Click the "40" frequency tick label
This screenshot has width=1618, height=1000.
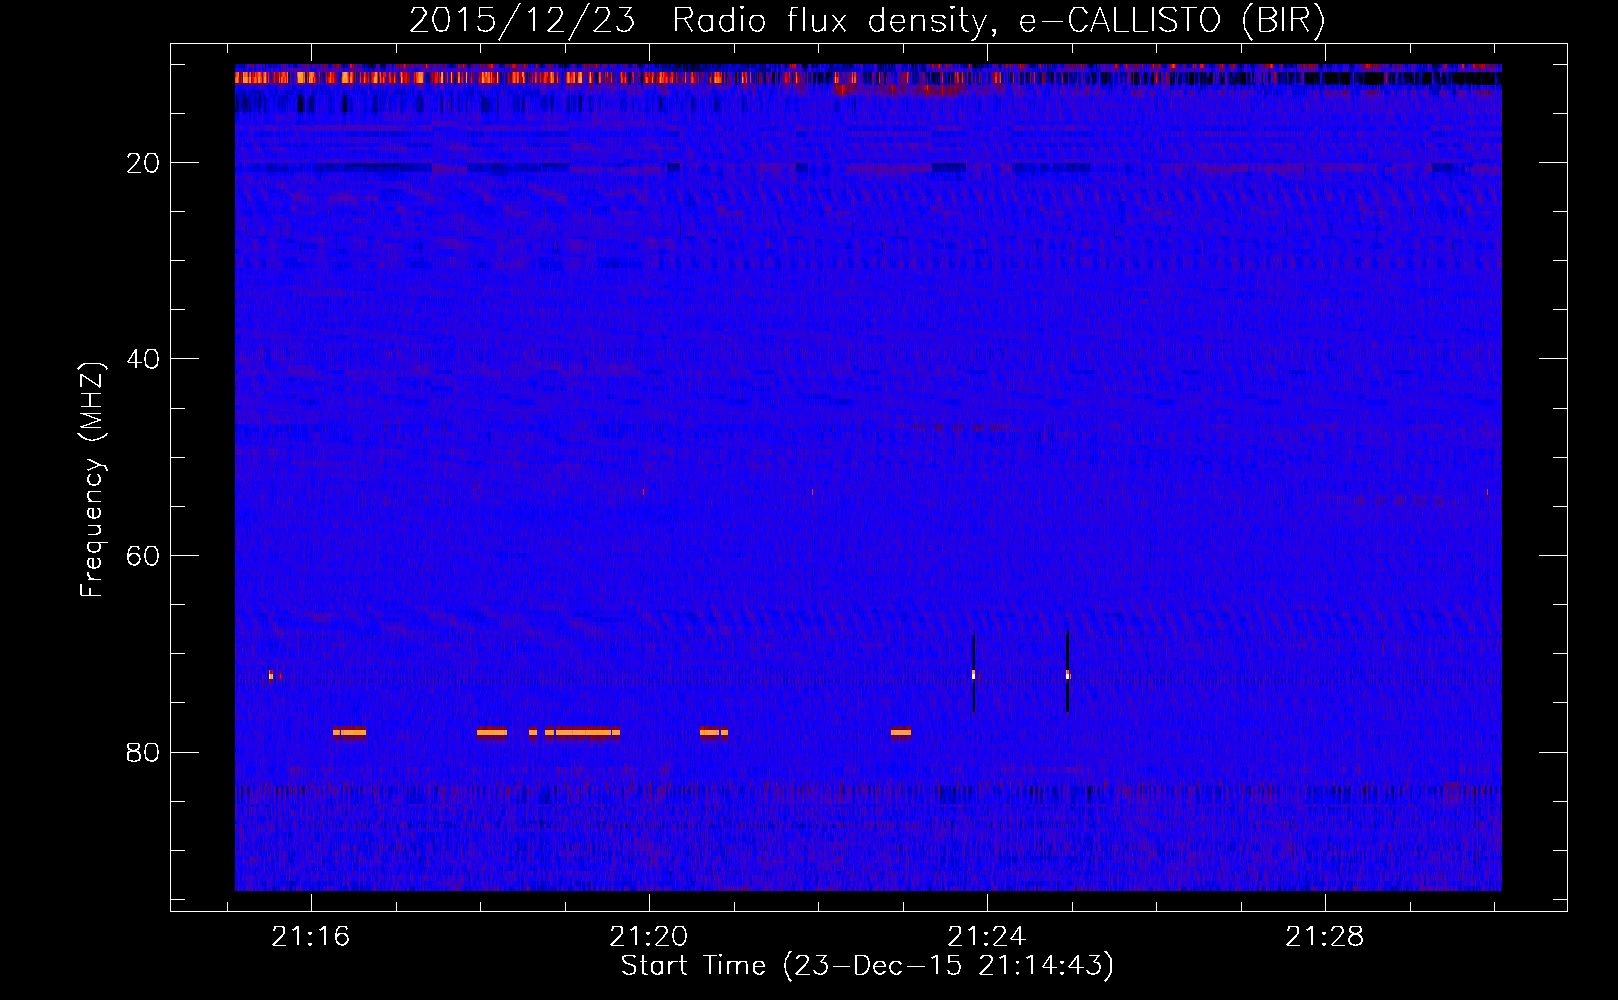(x=143, y=359)
